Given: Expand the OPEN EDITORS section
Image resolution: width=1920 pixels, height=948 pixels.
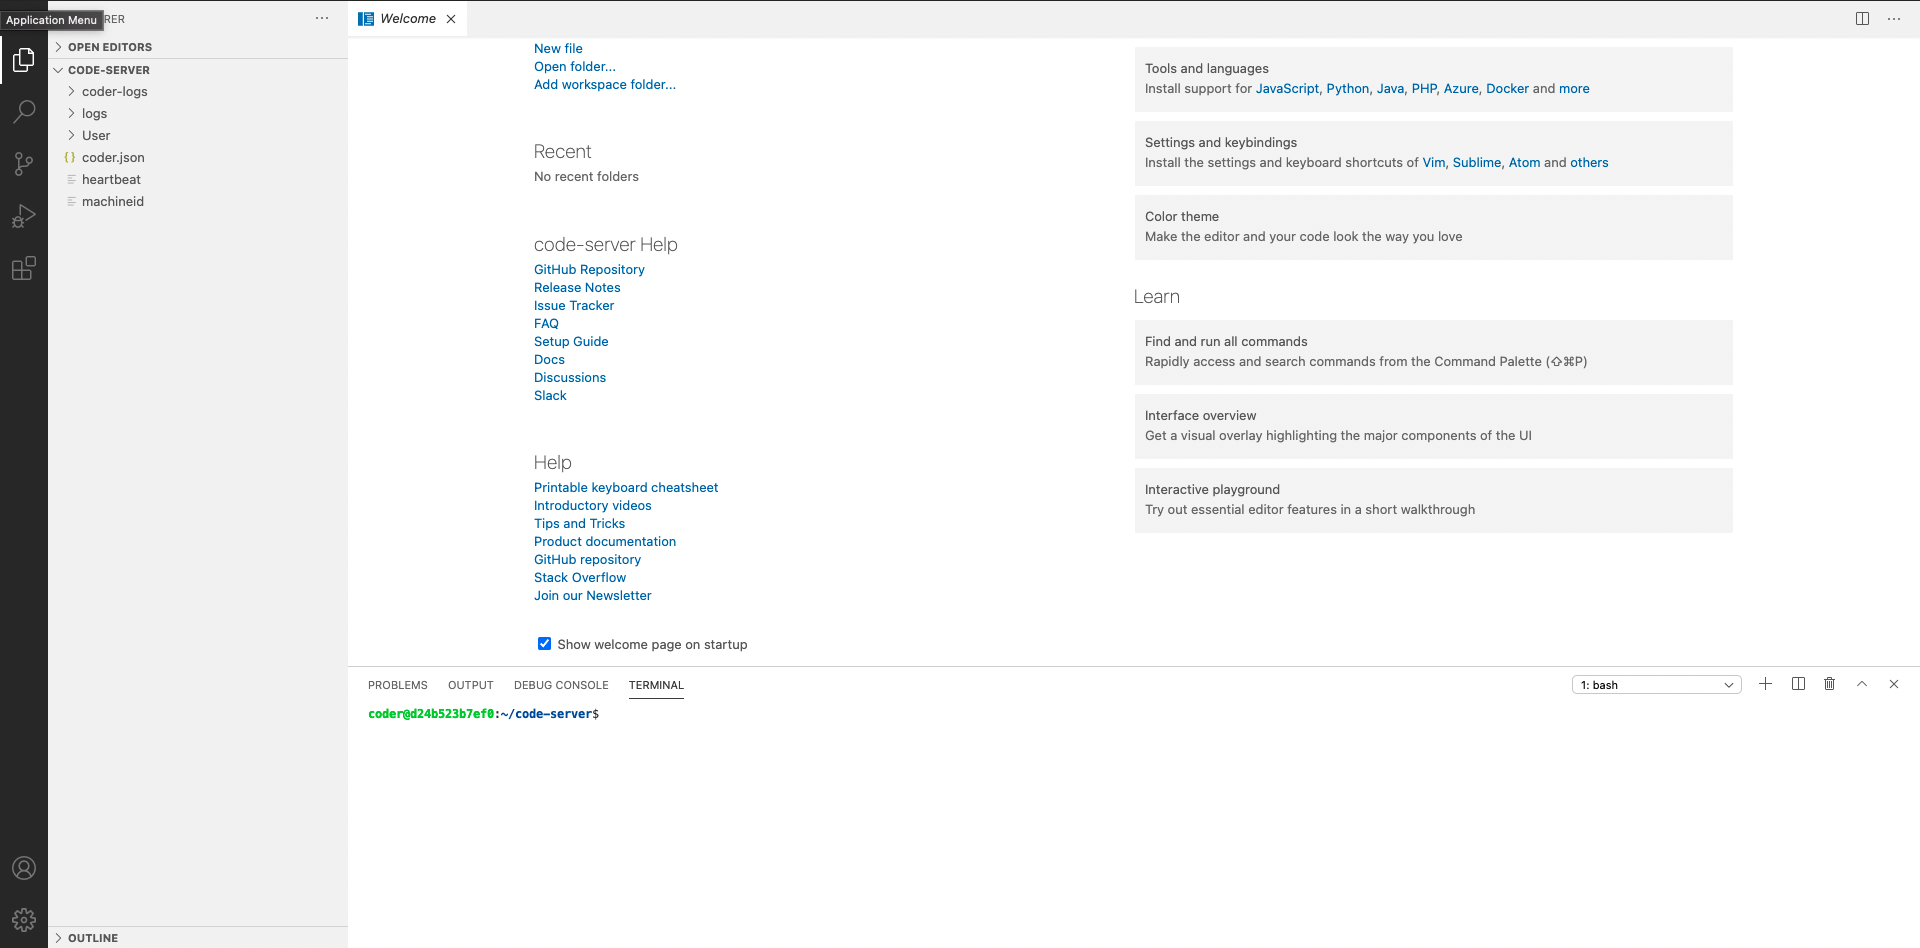Looking at the screenshot, I should tap(198, 47).
